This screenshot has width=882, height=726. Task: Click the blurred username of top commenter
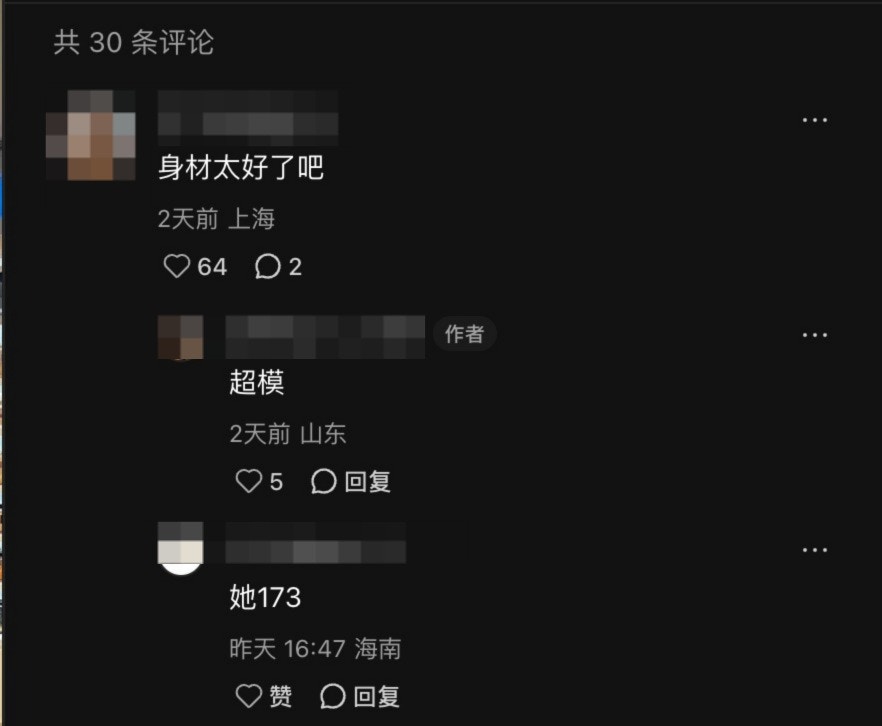click(248, 118)
